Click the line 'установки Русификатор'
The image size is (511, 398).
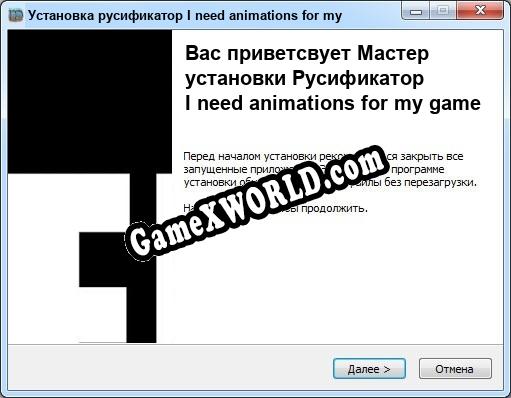point(304,79)
